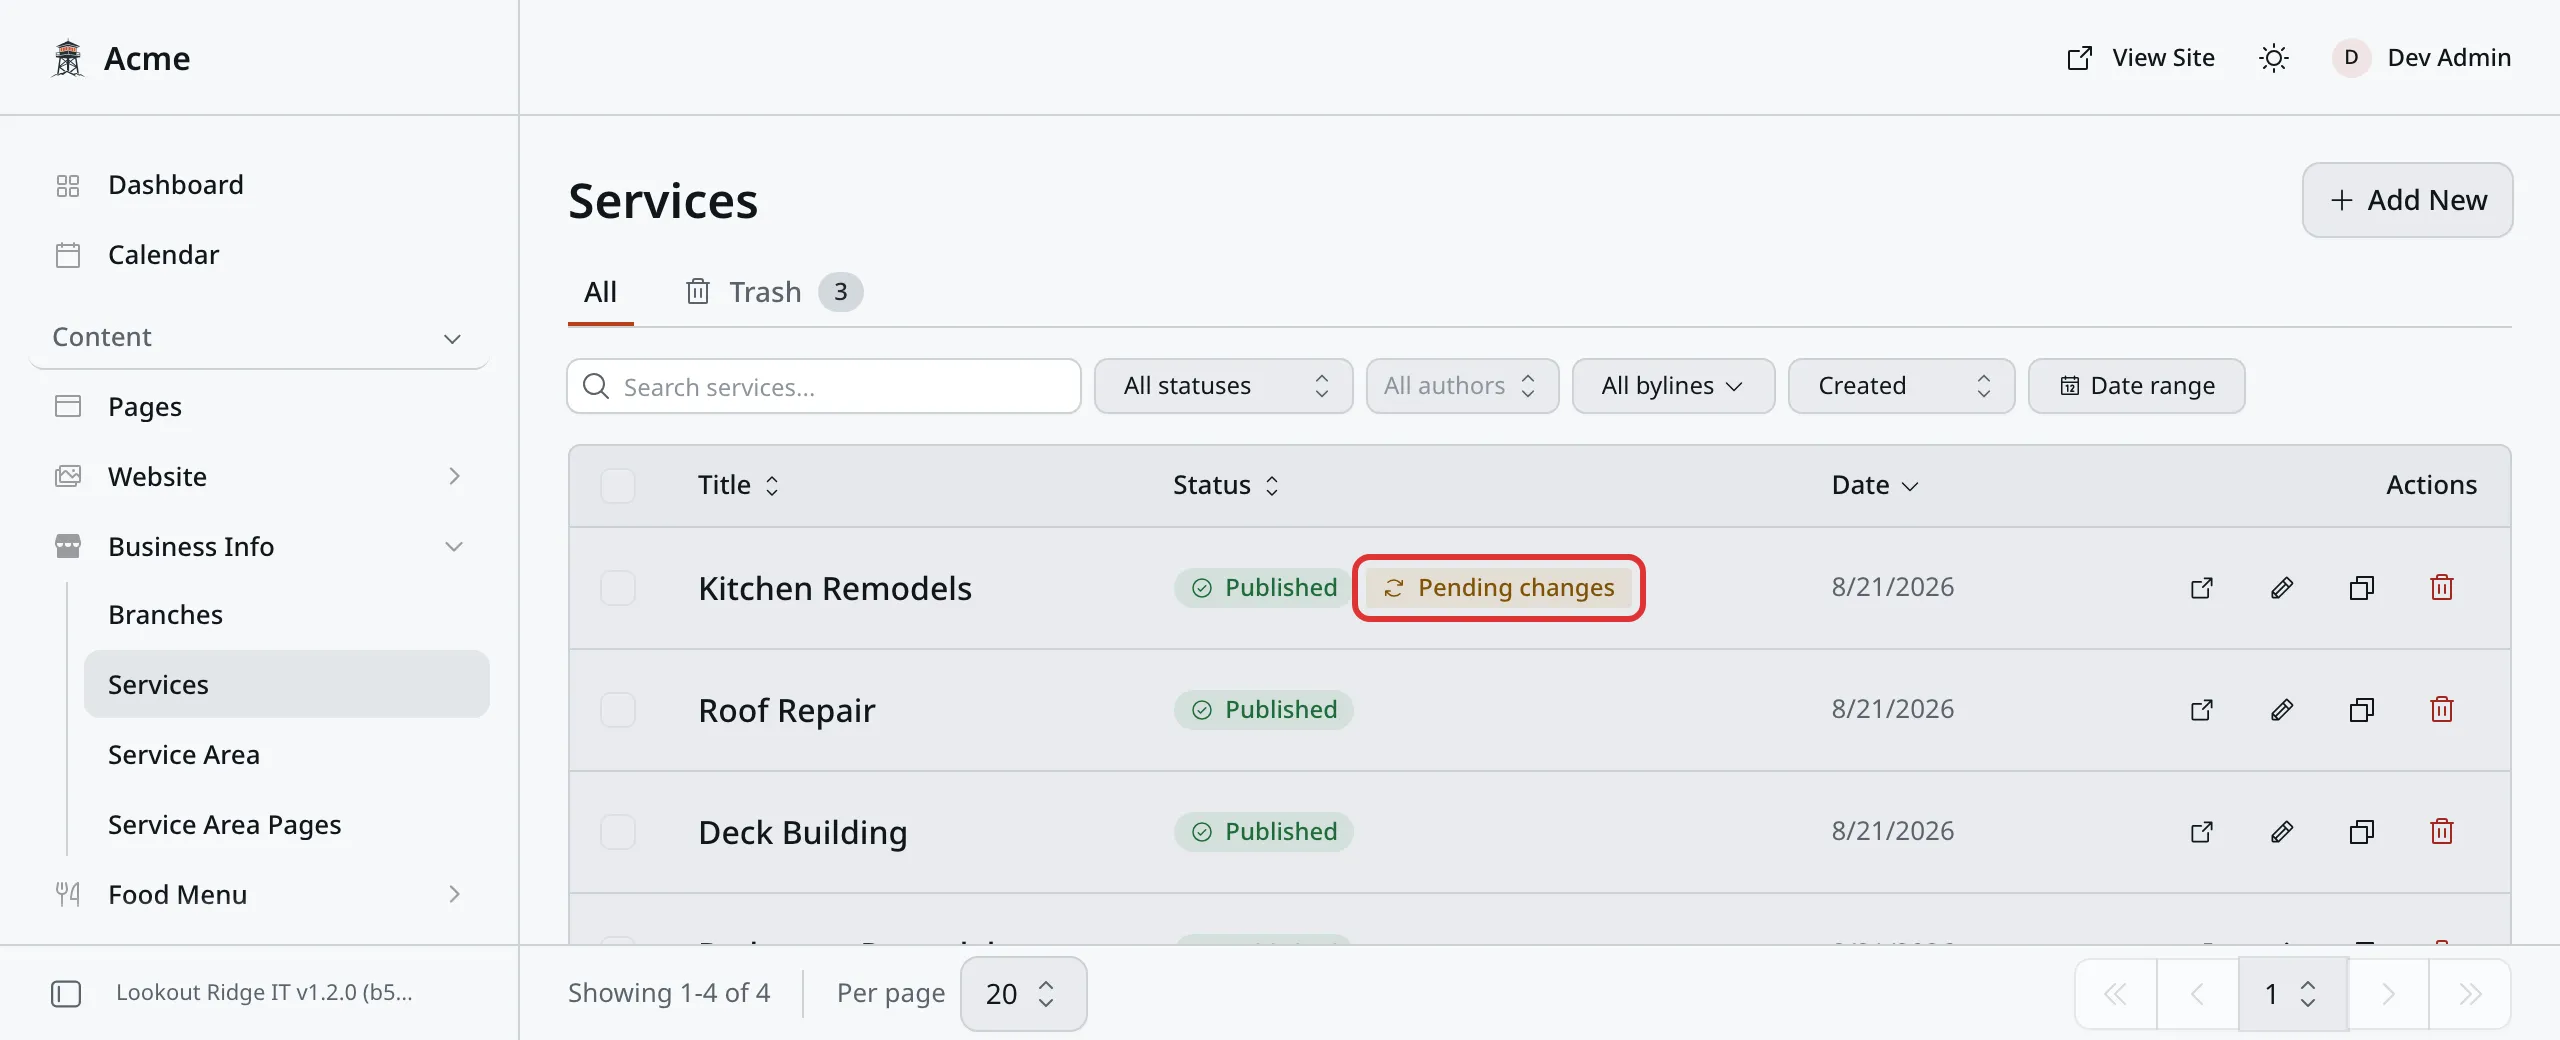Collapse the Business Info menu
This screenshot has height=1040, width=2560.
click(258, 547)
